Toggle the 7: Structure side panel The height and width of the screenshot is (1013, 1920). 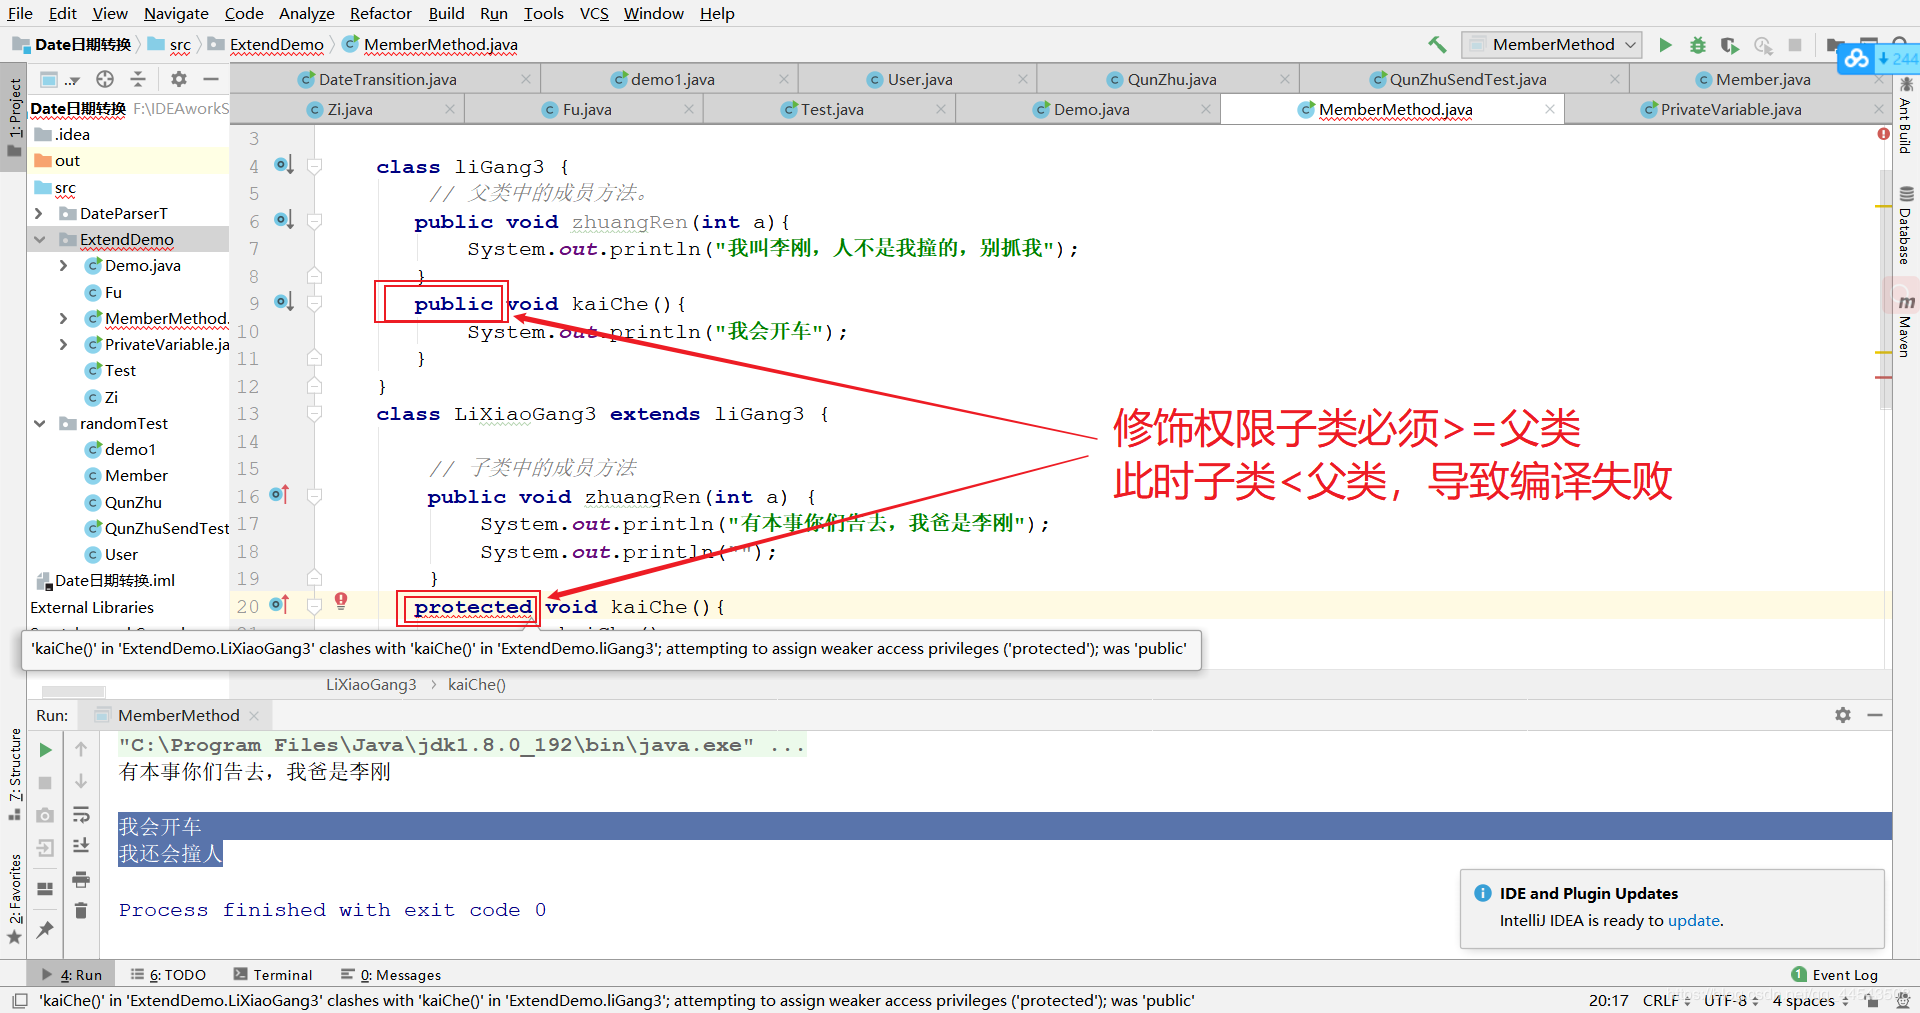coord(14,774)
